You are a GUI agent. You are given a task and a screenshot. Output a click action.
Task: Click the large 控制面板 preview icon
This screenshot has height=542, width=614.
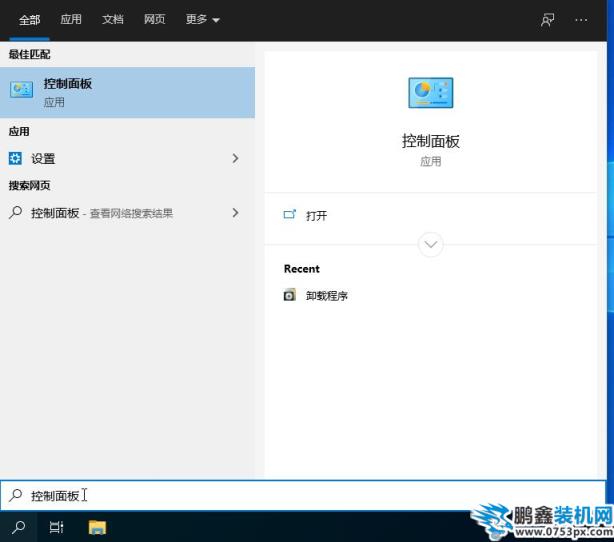[x=430, y=93]
